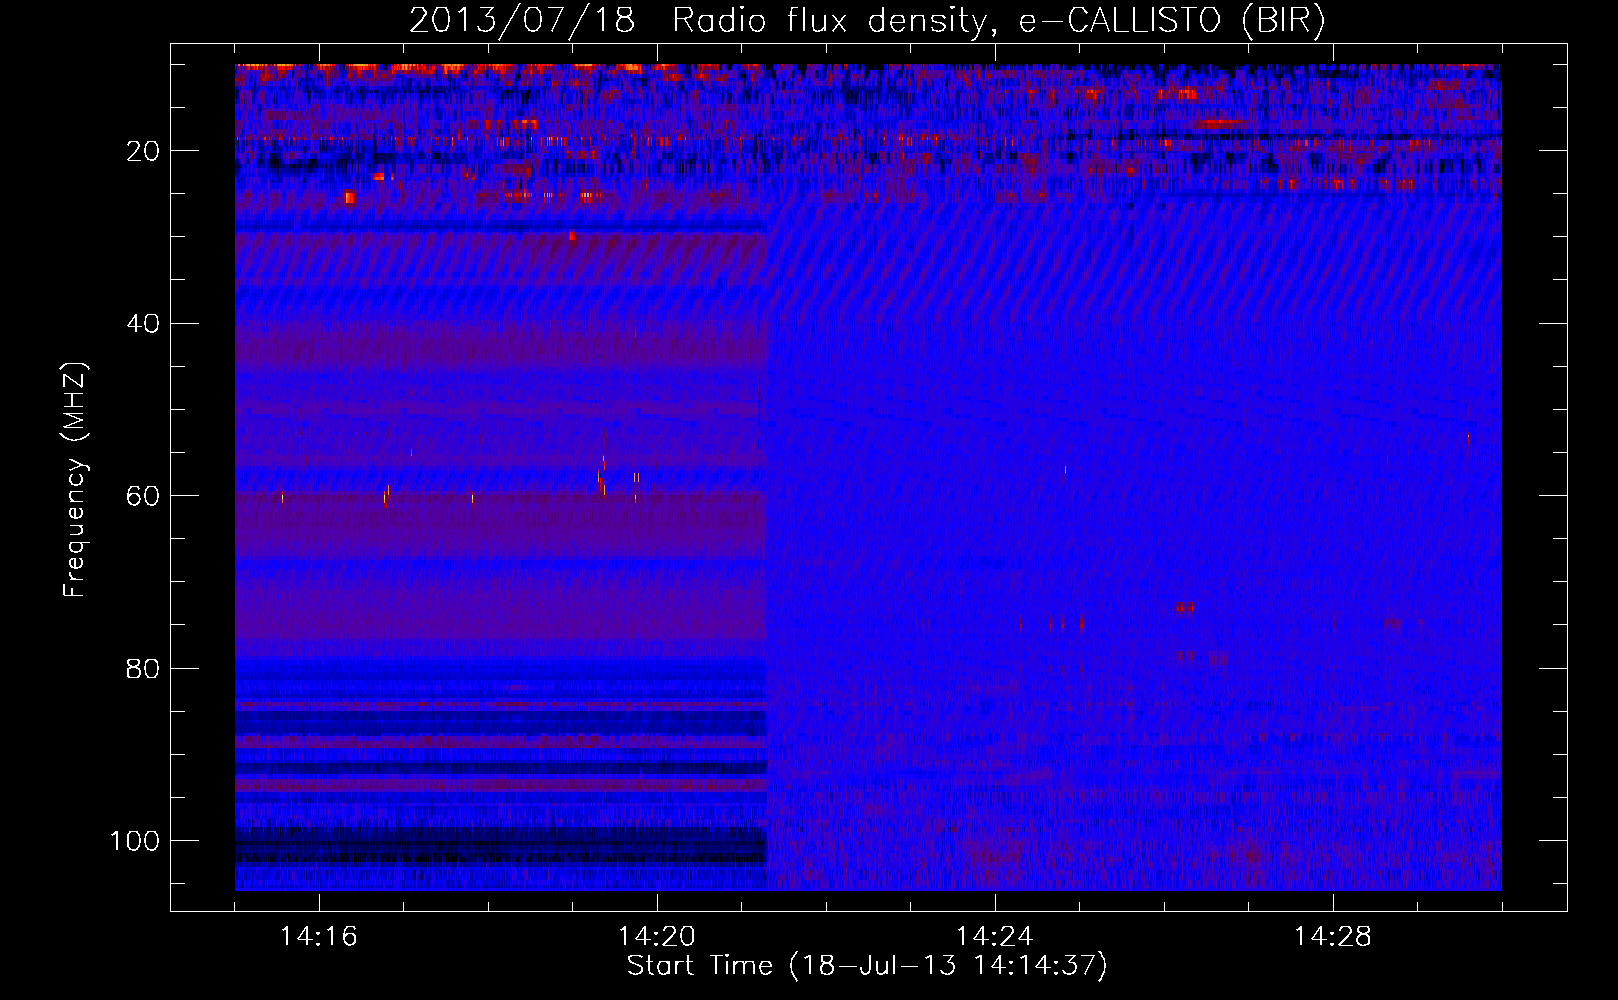The height and width of the screenshot is (1000, 1618).
Task: Click the '20' frequency tick label
Action: 143,151
